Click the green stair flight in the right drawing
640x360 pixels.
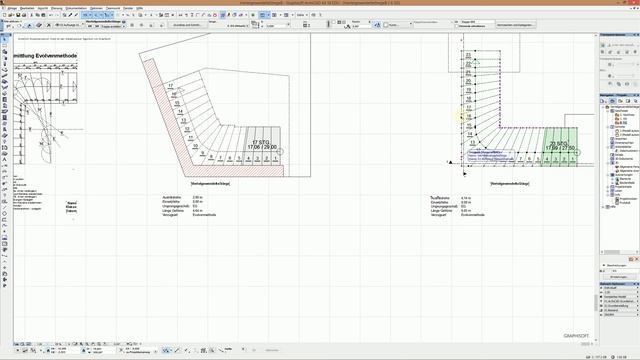[x=560, y=146]
